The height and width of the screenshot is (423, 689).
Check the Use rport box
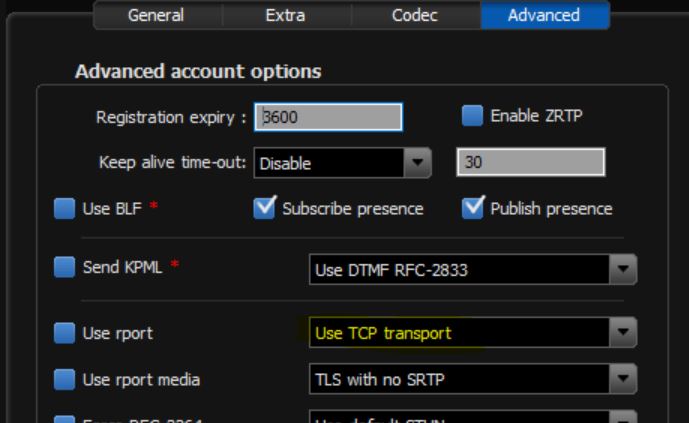[x=64, y=334]
